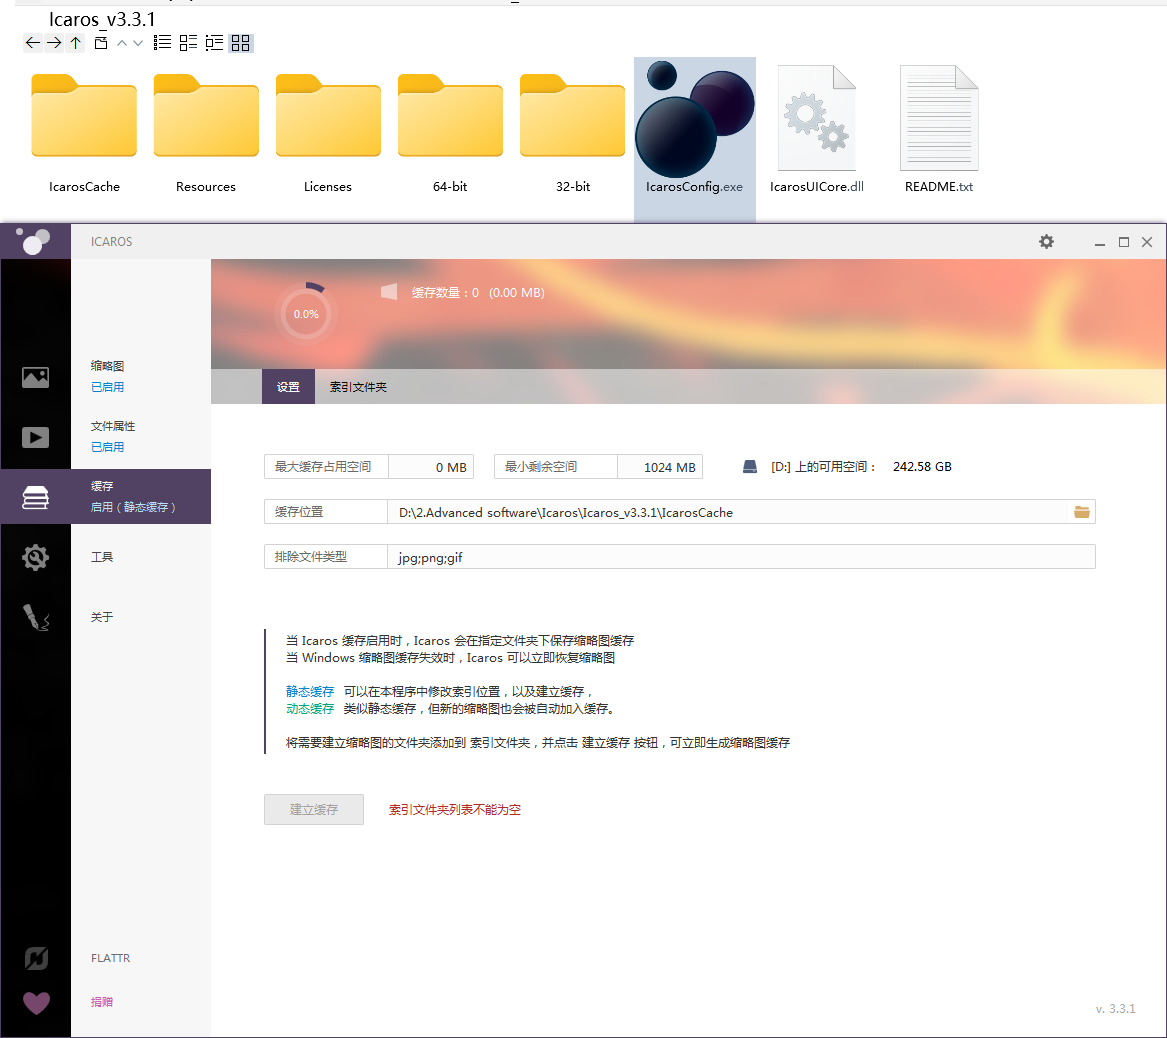Go forward in file explorer
Image resolution: width=1167 pixels, height=1038 pixels.
coord(54,42)
